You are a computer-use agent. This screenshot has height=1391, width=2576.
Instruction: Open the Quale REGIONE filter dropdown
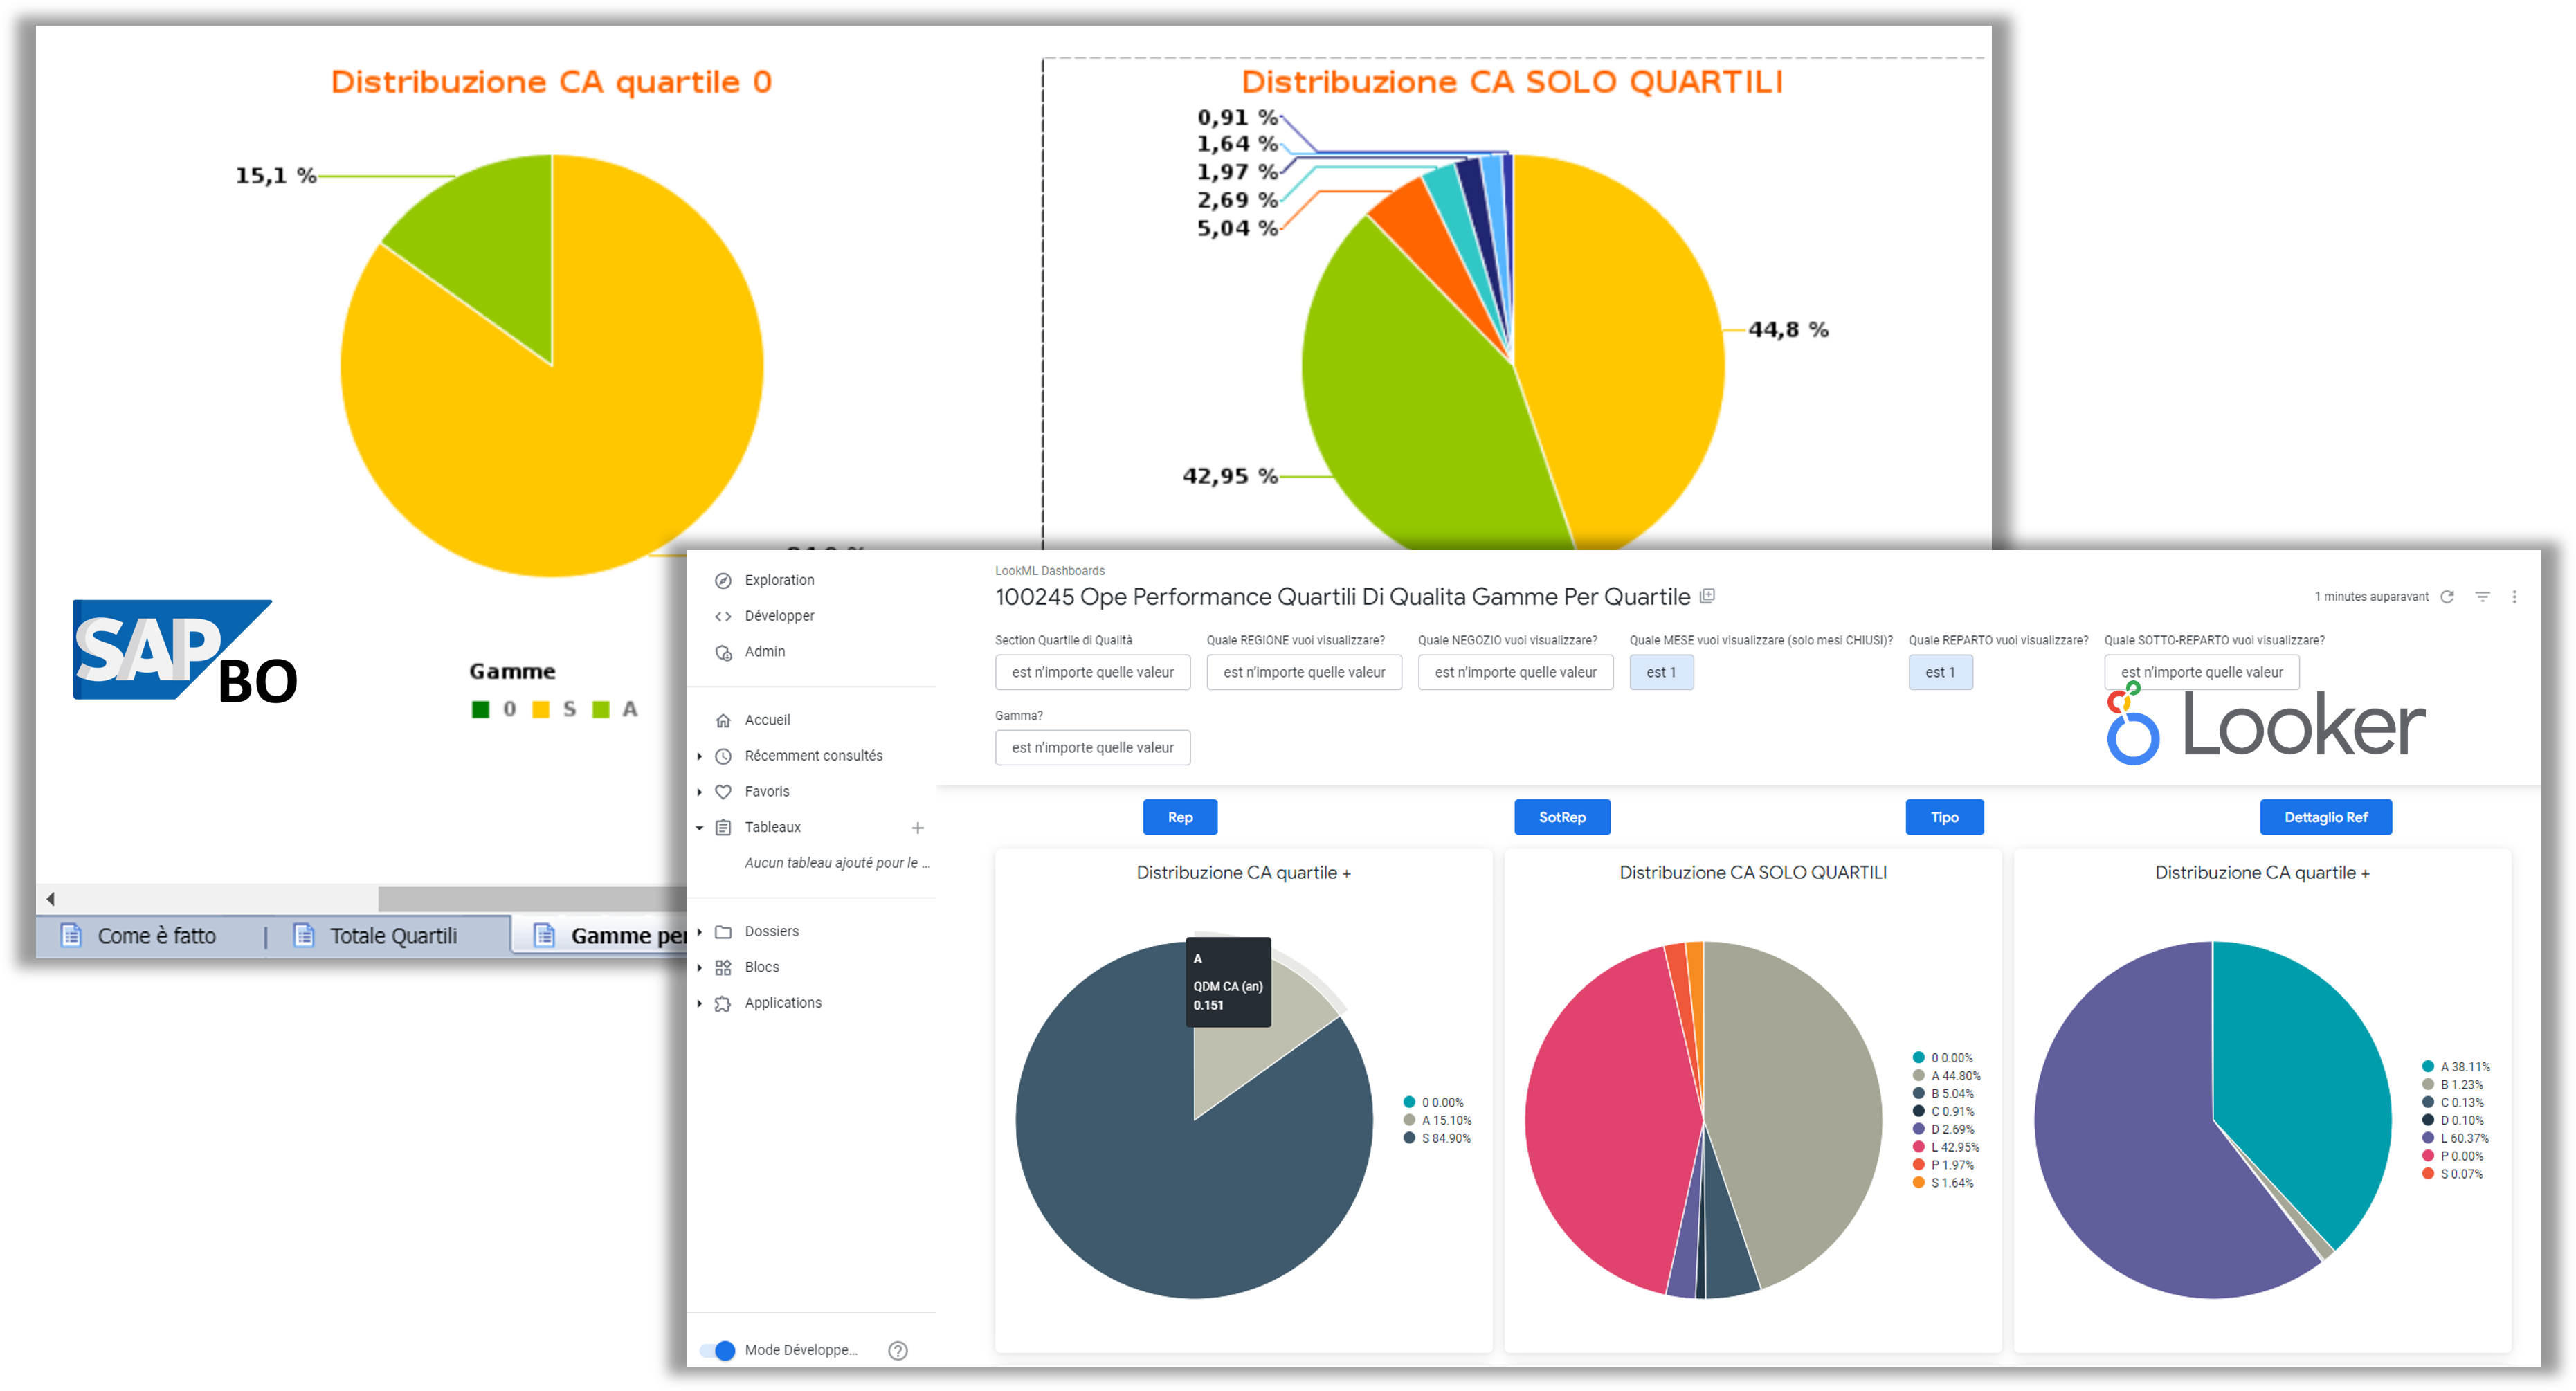pos(1304,672)
